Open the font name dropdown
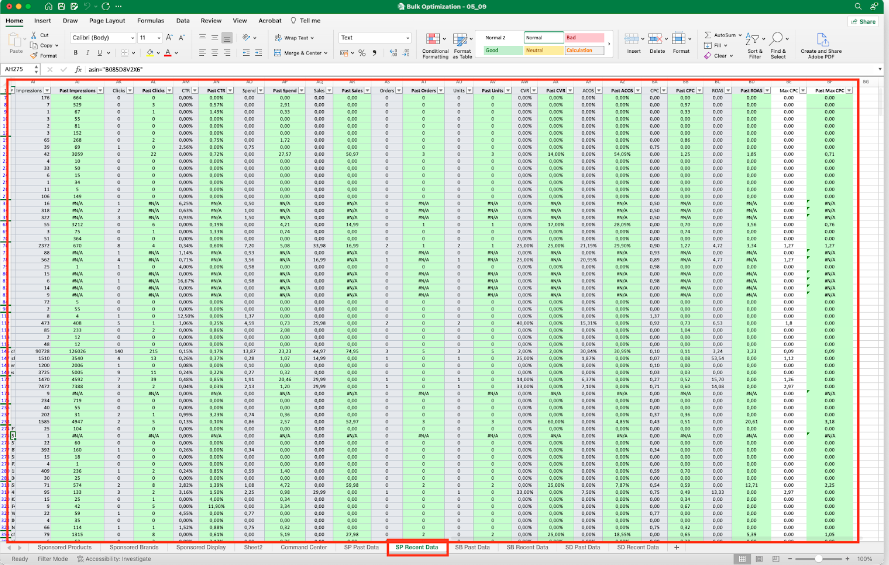Viewport: 889px width, 565px height. (133, 38)
